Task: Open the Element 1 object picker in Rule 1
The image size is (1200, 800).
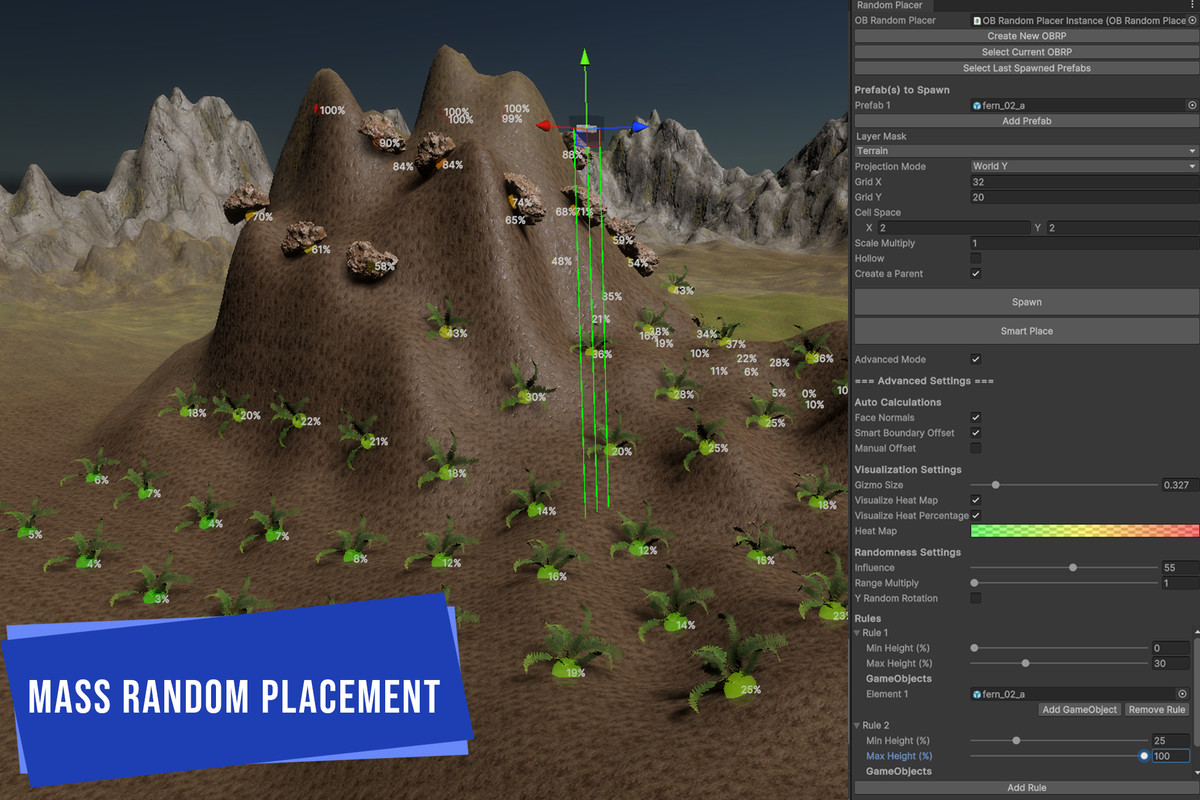Action: click(x=1182, y=694)
